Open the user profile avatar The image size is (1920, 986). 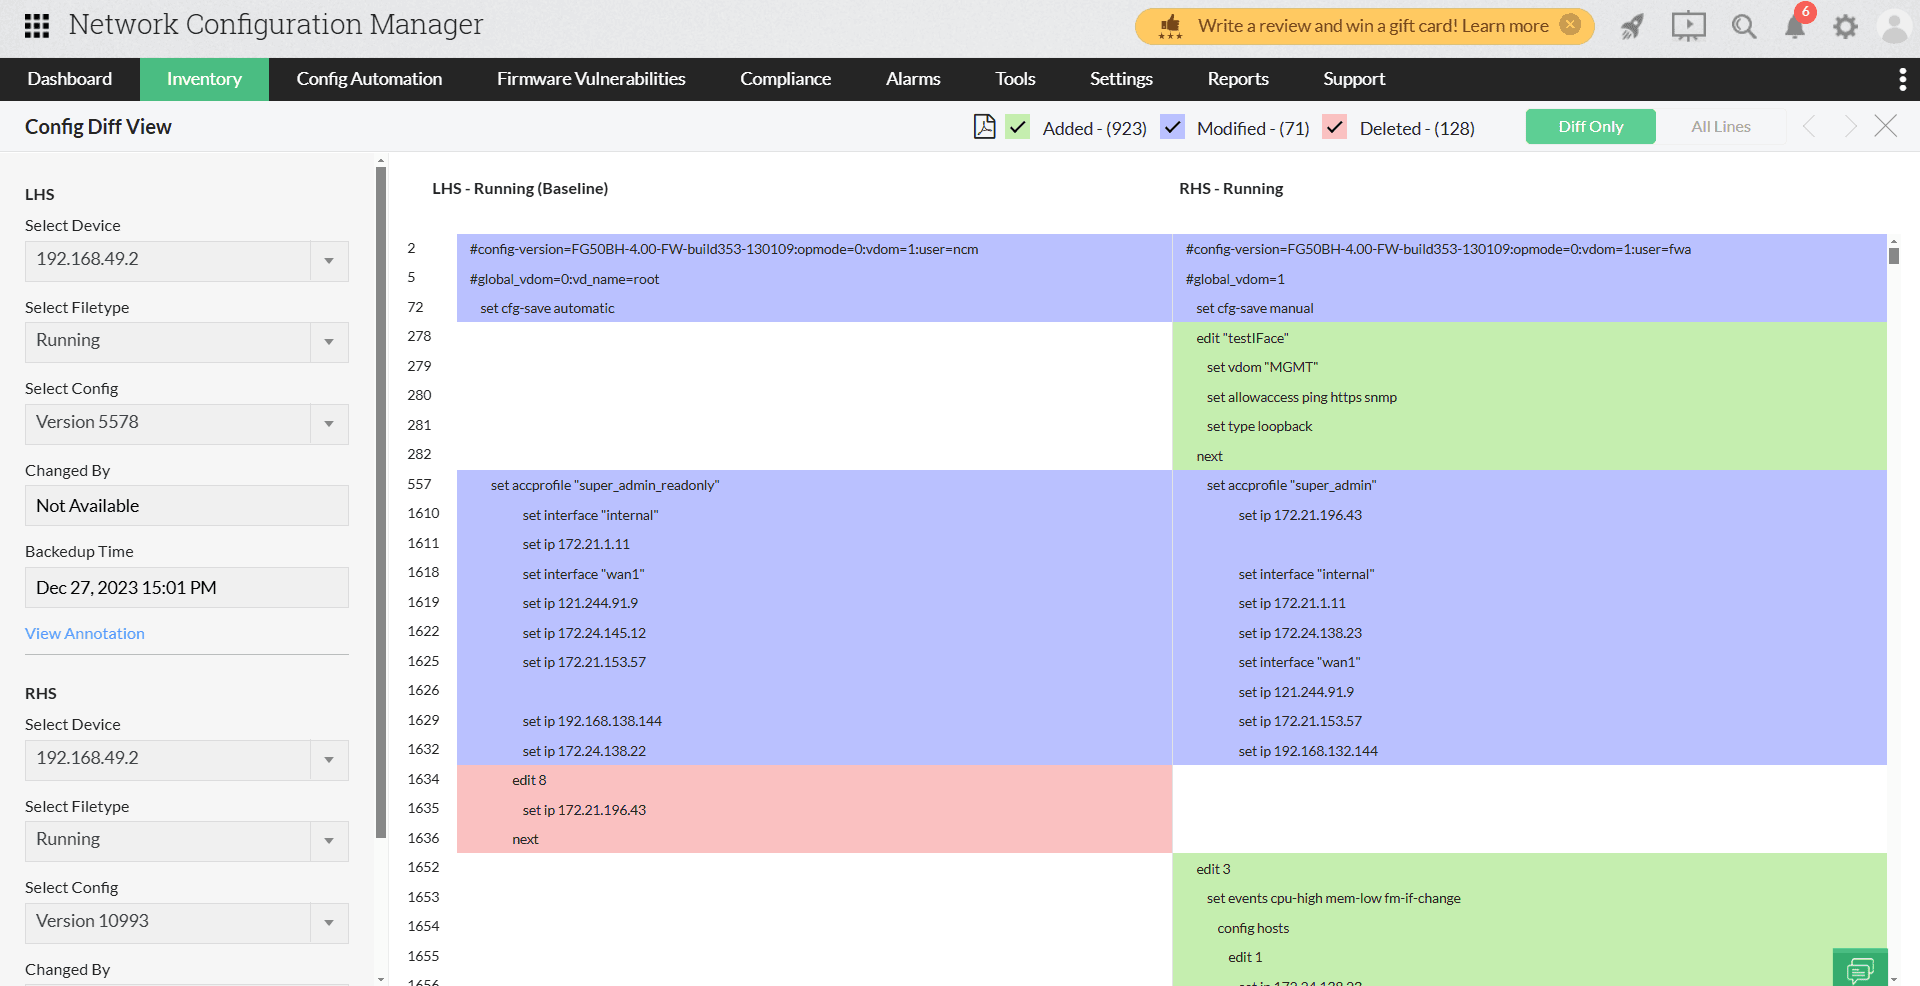1895,27
